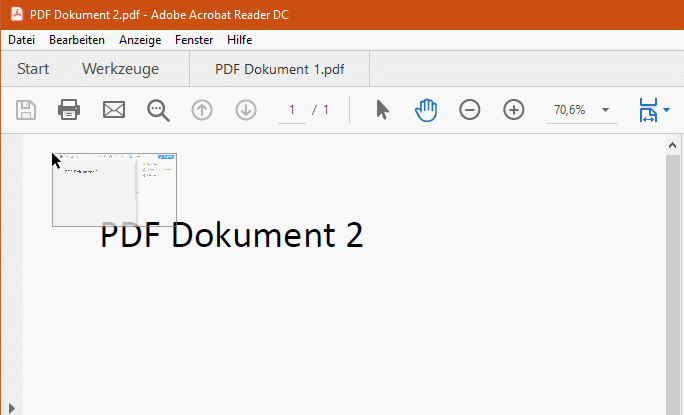
Task: Send file by email envelope icon
Action: (114, 110)
